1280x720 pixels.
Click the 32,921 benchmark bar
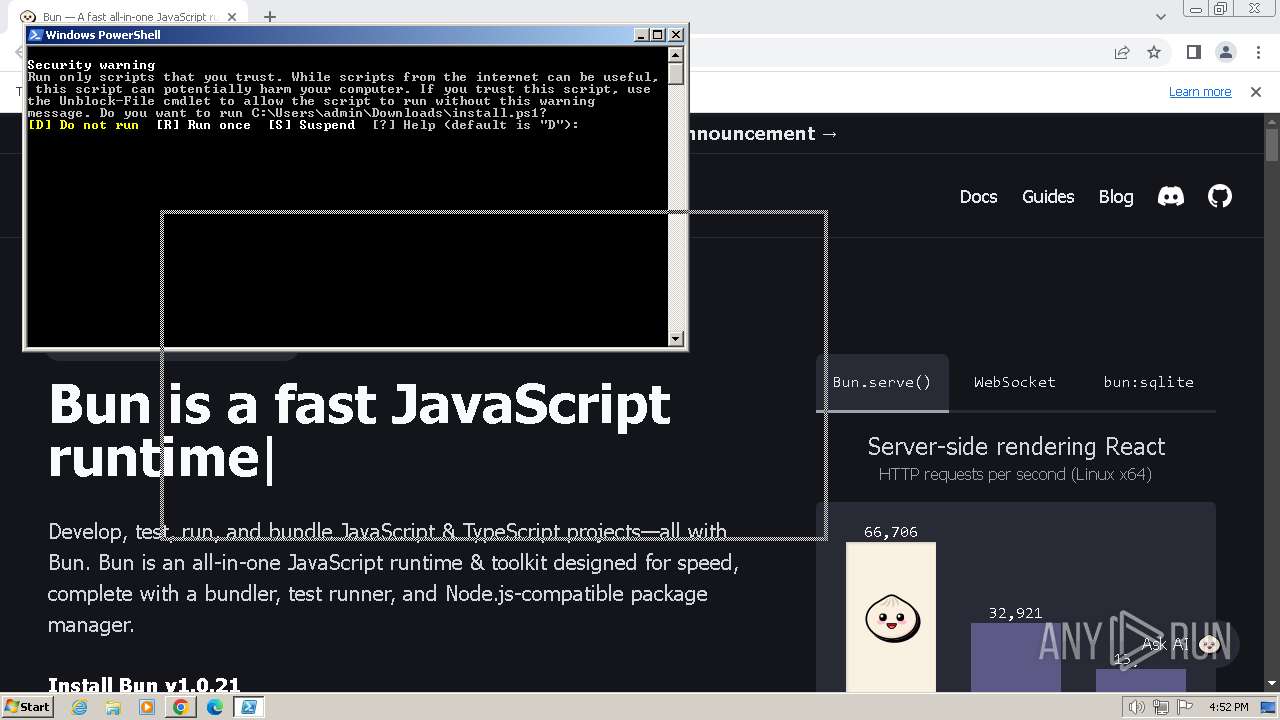1015,657
